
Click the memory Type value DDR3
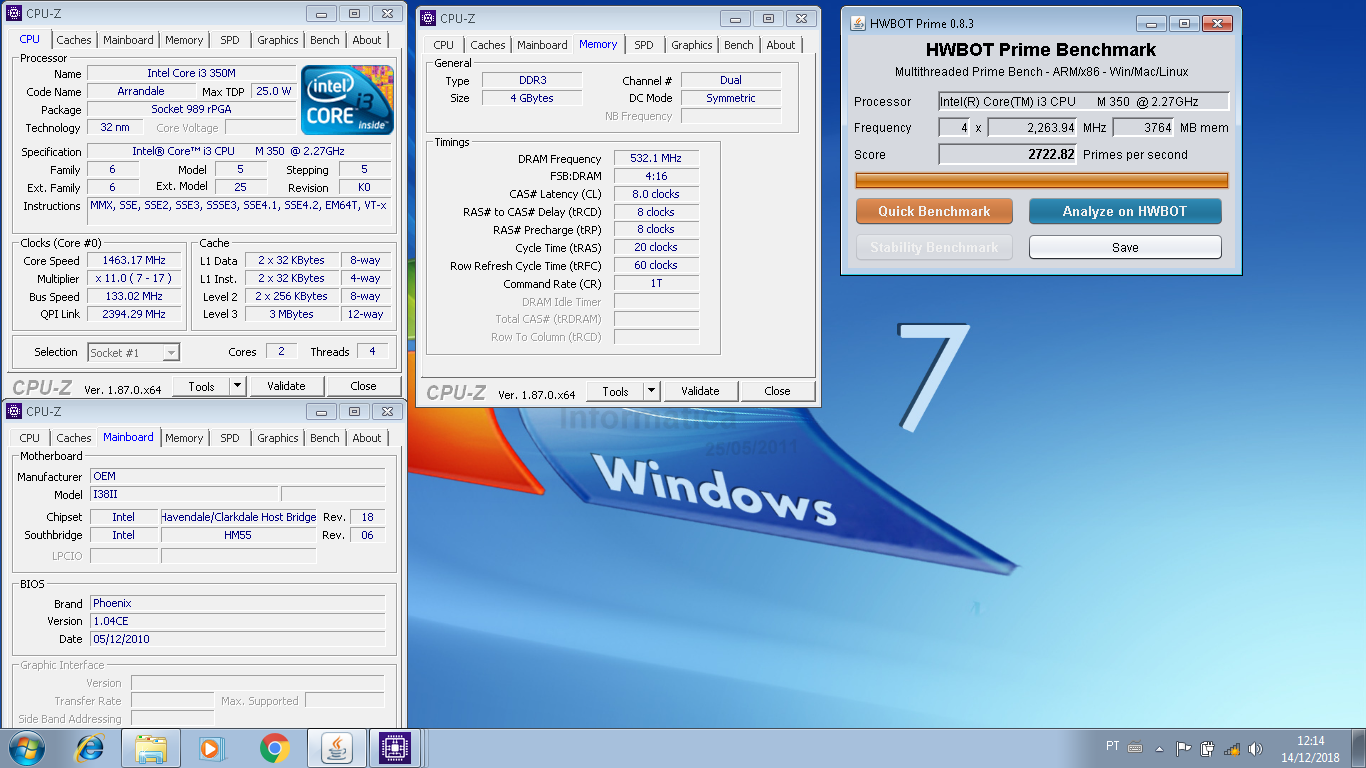[532, 80]
